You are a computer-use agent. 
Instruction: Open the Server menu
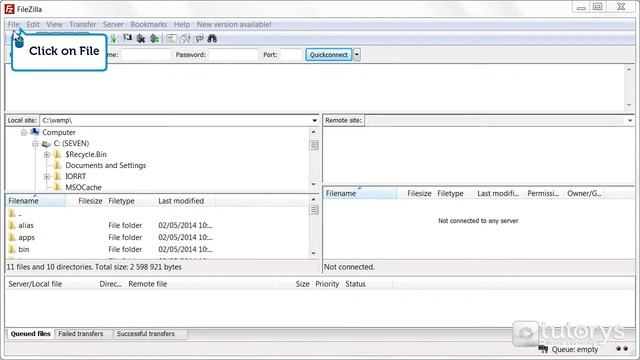113,24
